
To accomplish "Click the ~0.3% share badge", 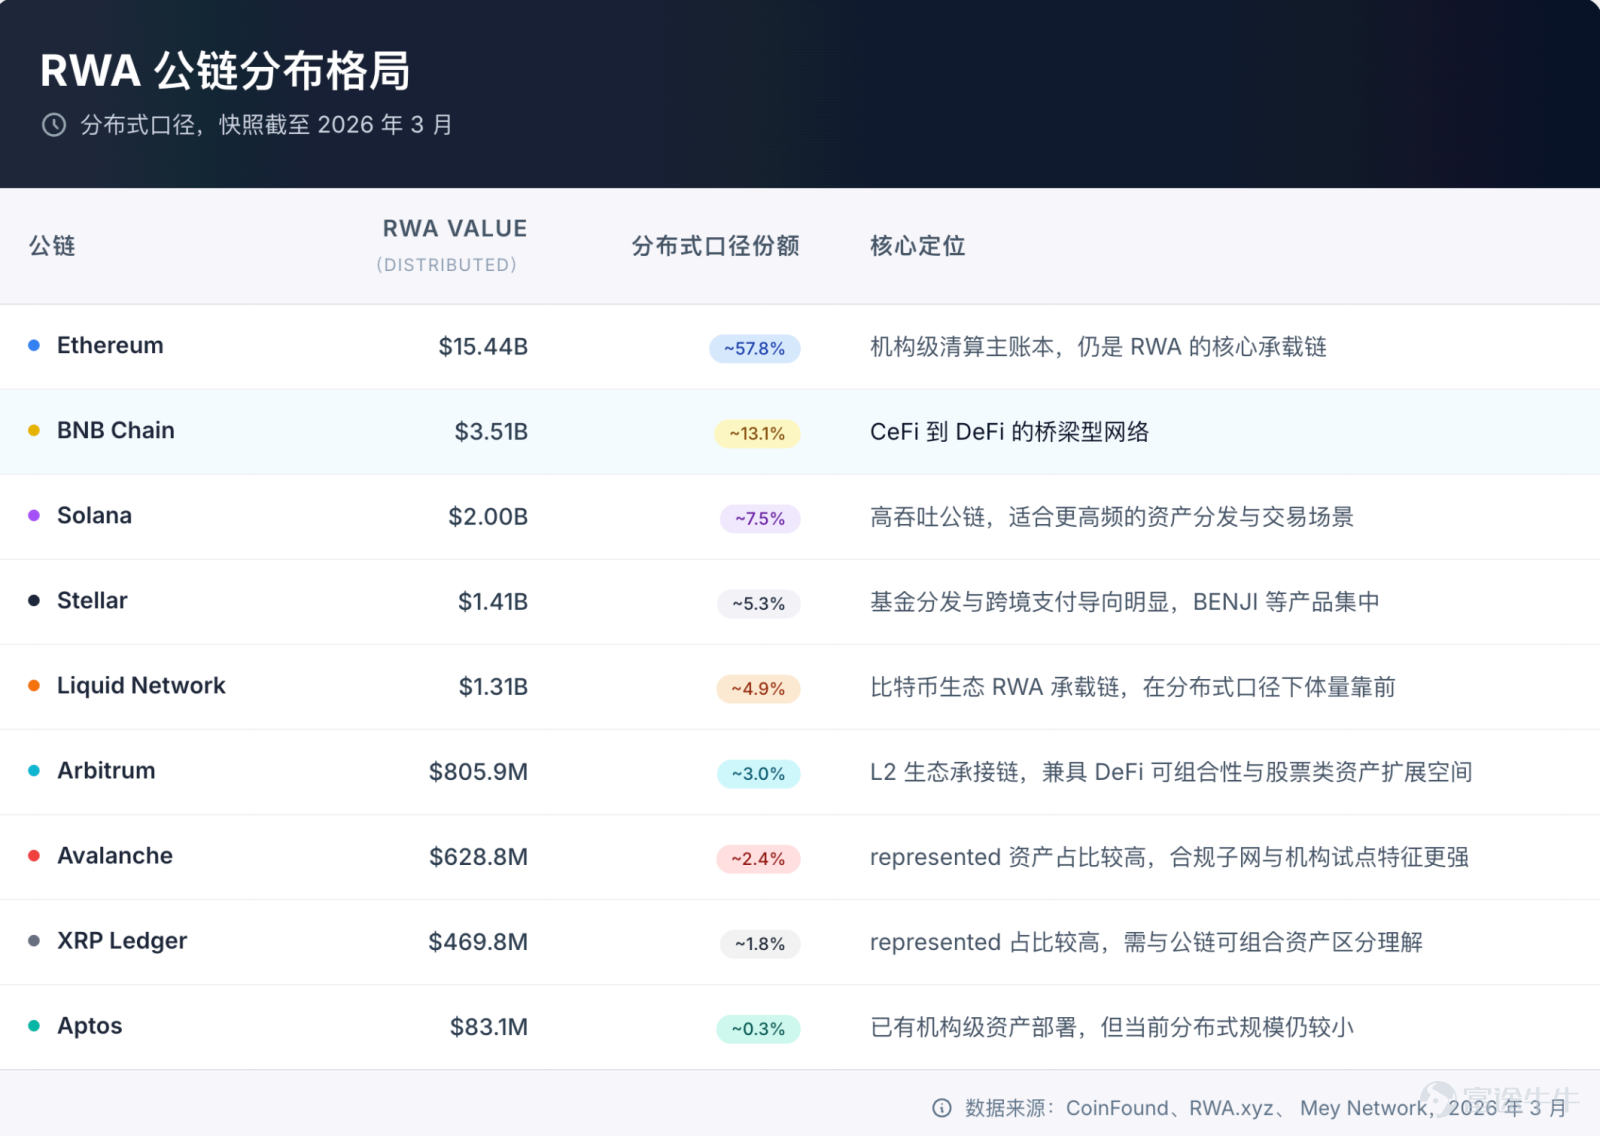I will click(x=758, y=1029).
